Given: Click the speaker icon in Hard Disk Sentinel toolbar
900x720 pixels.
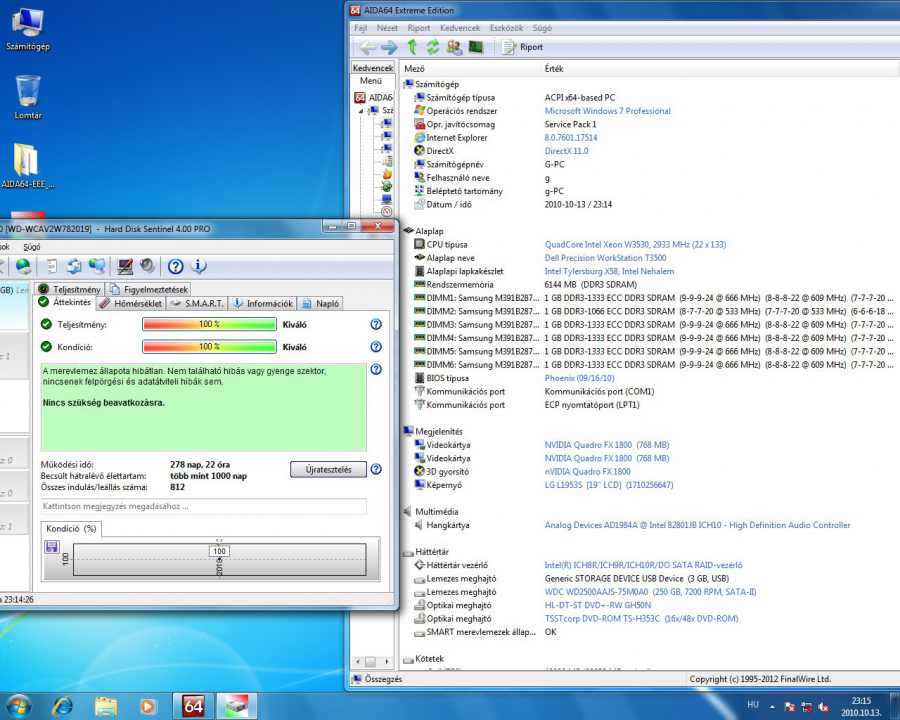Looking at the screenshot, I should click(x=148, y=265).
